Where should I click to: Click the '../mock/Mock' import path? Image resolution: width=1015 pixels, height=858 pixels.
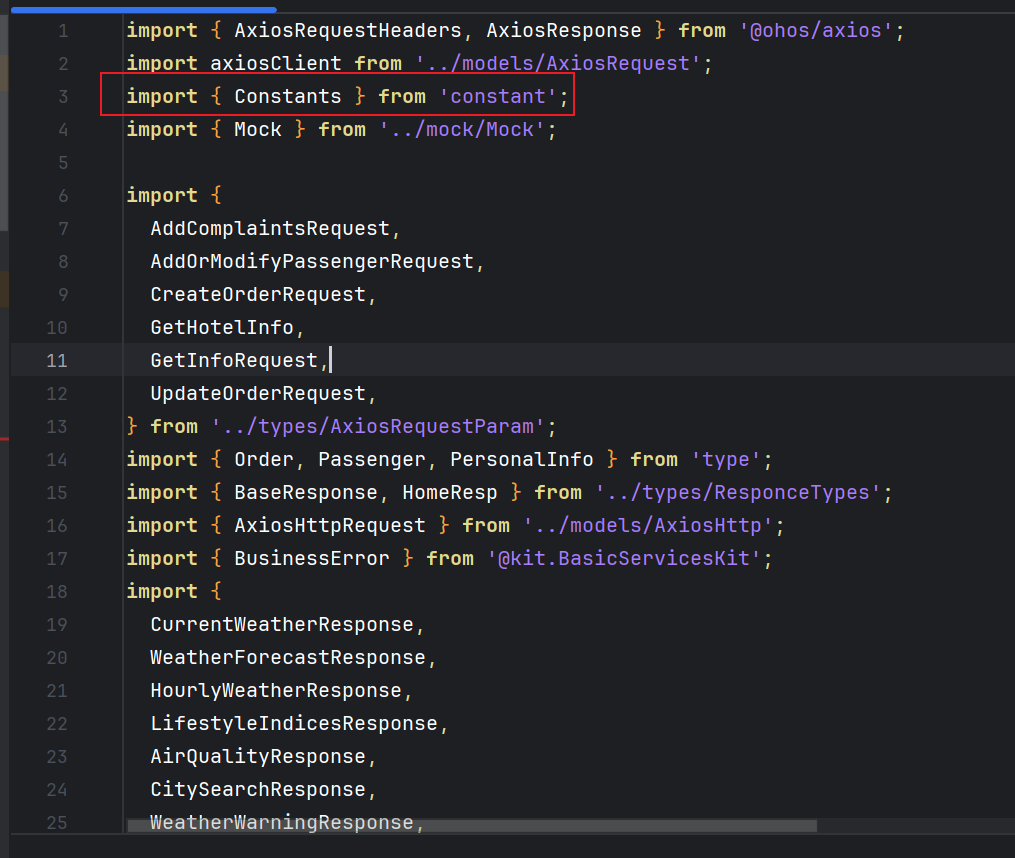[x=462, y=130]
